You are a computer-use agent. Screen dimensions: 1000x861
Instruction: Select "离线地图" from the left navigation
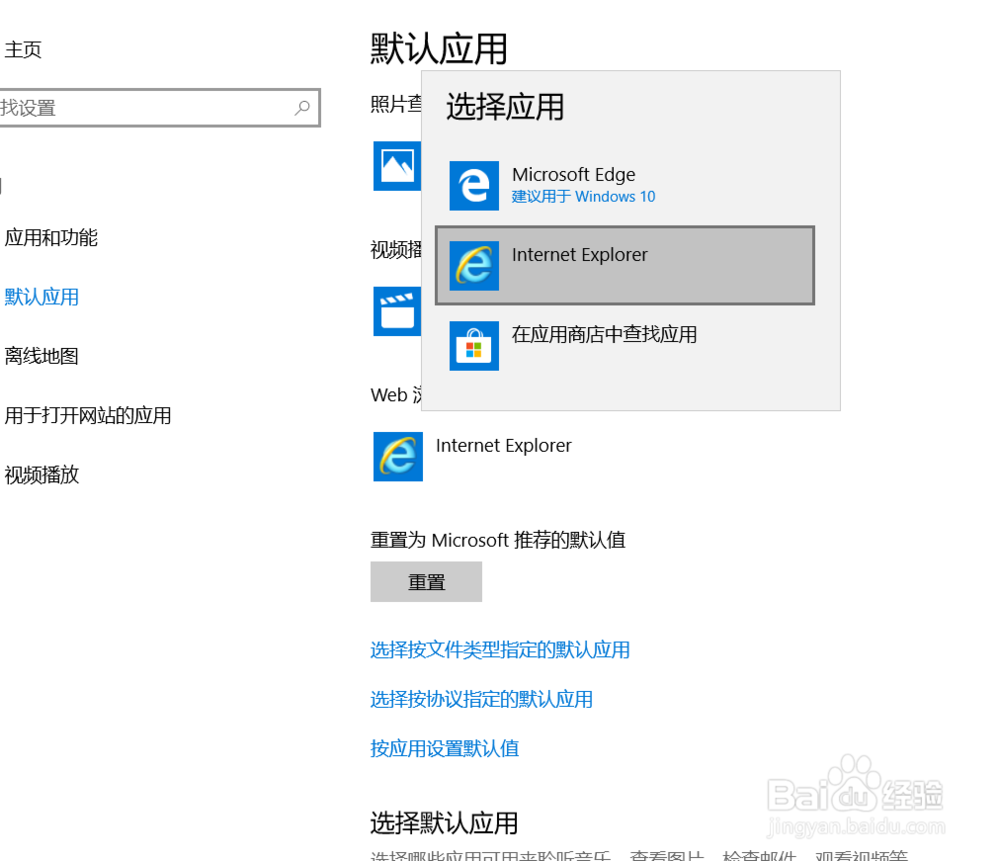click(x=41, y=356)
